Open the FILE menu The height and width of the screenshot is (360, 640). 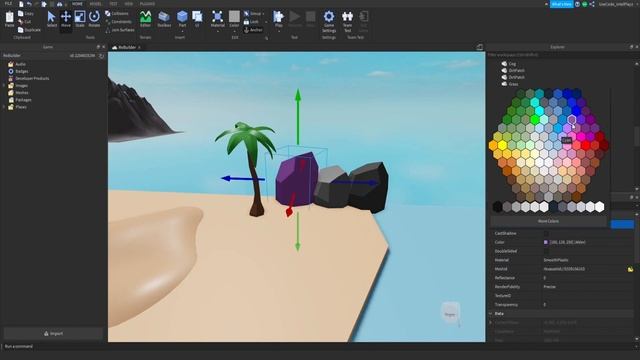(8, 4)
